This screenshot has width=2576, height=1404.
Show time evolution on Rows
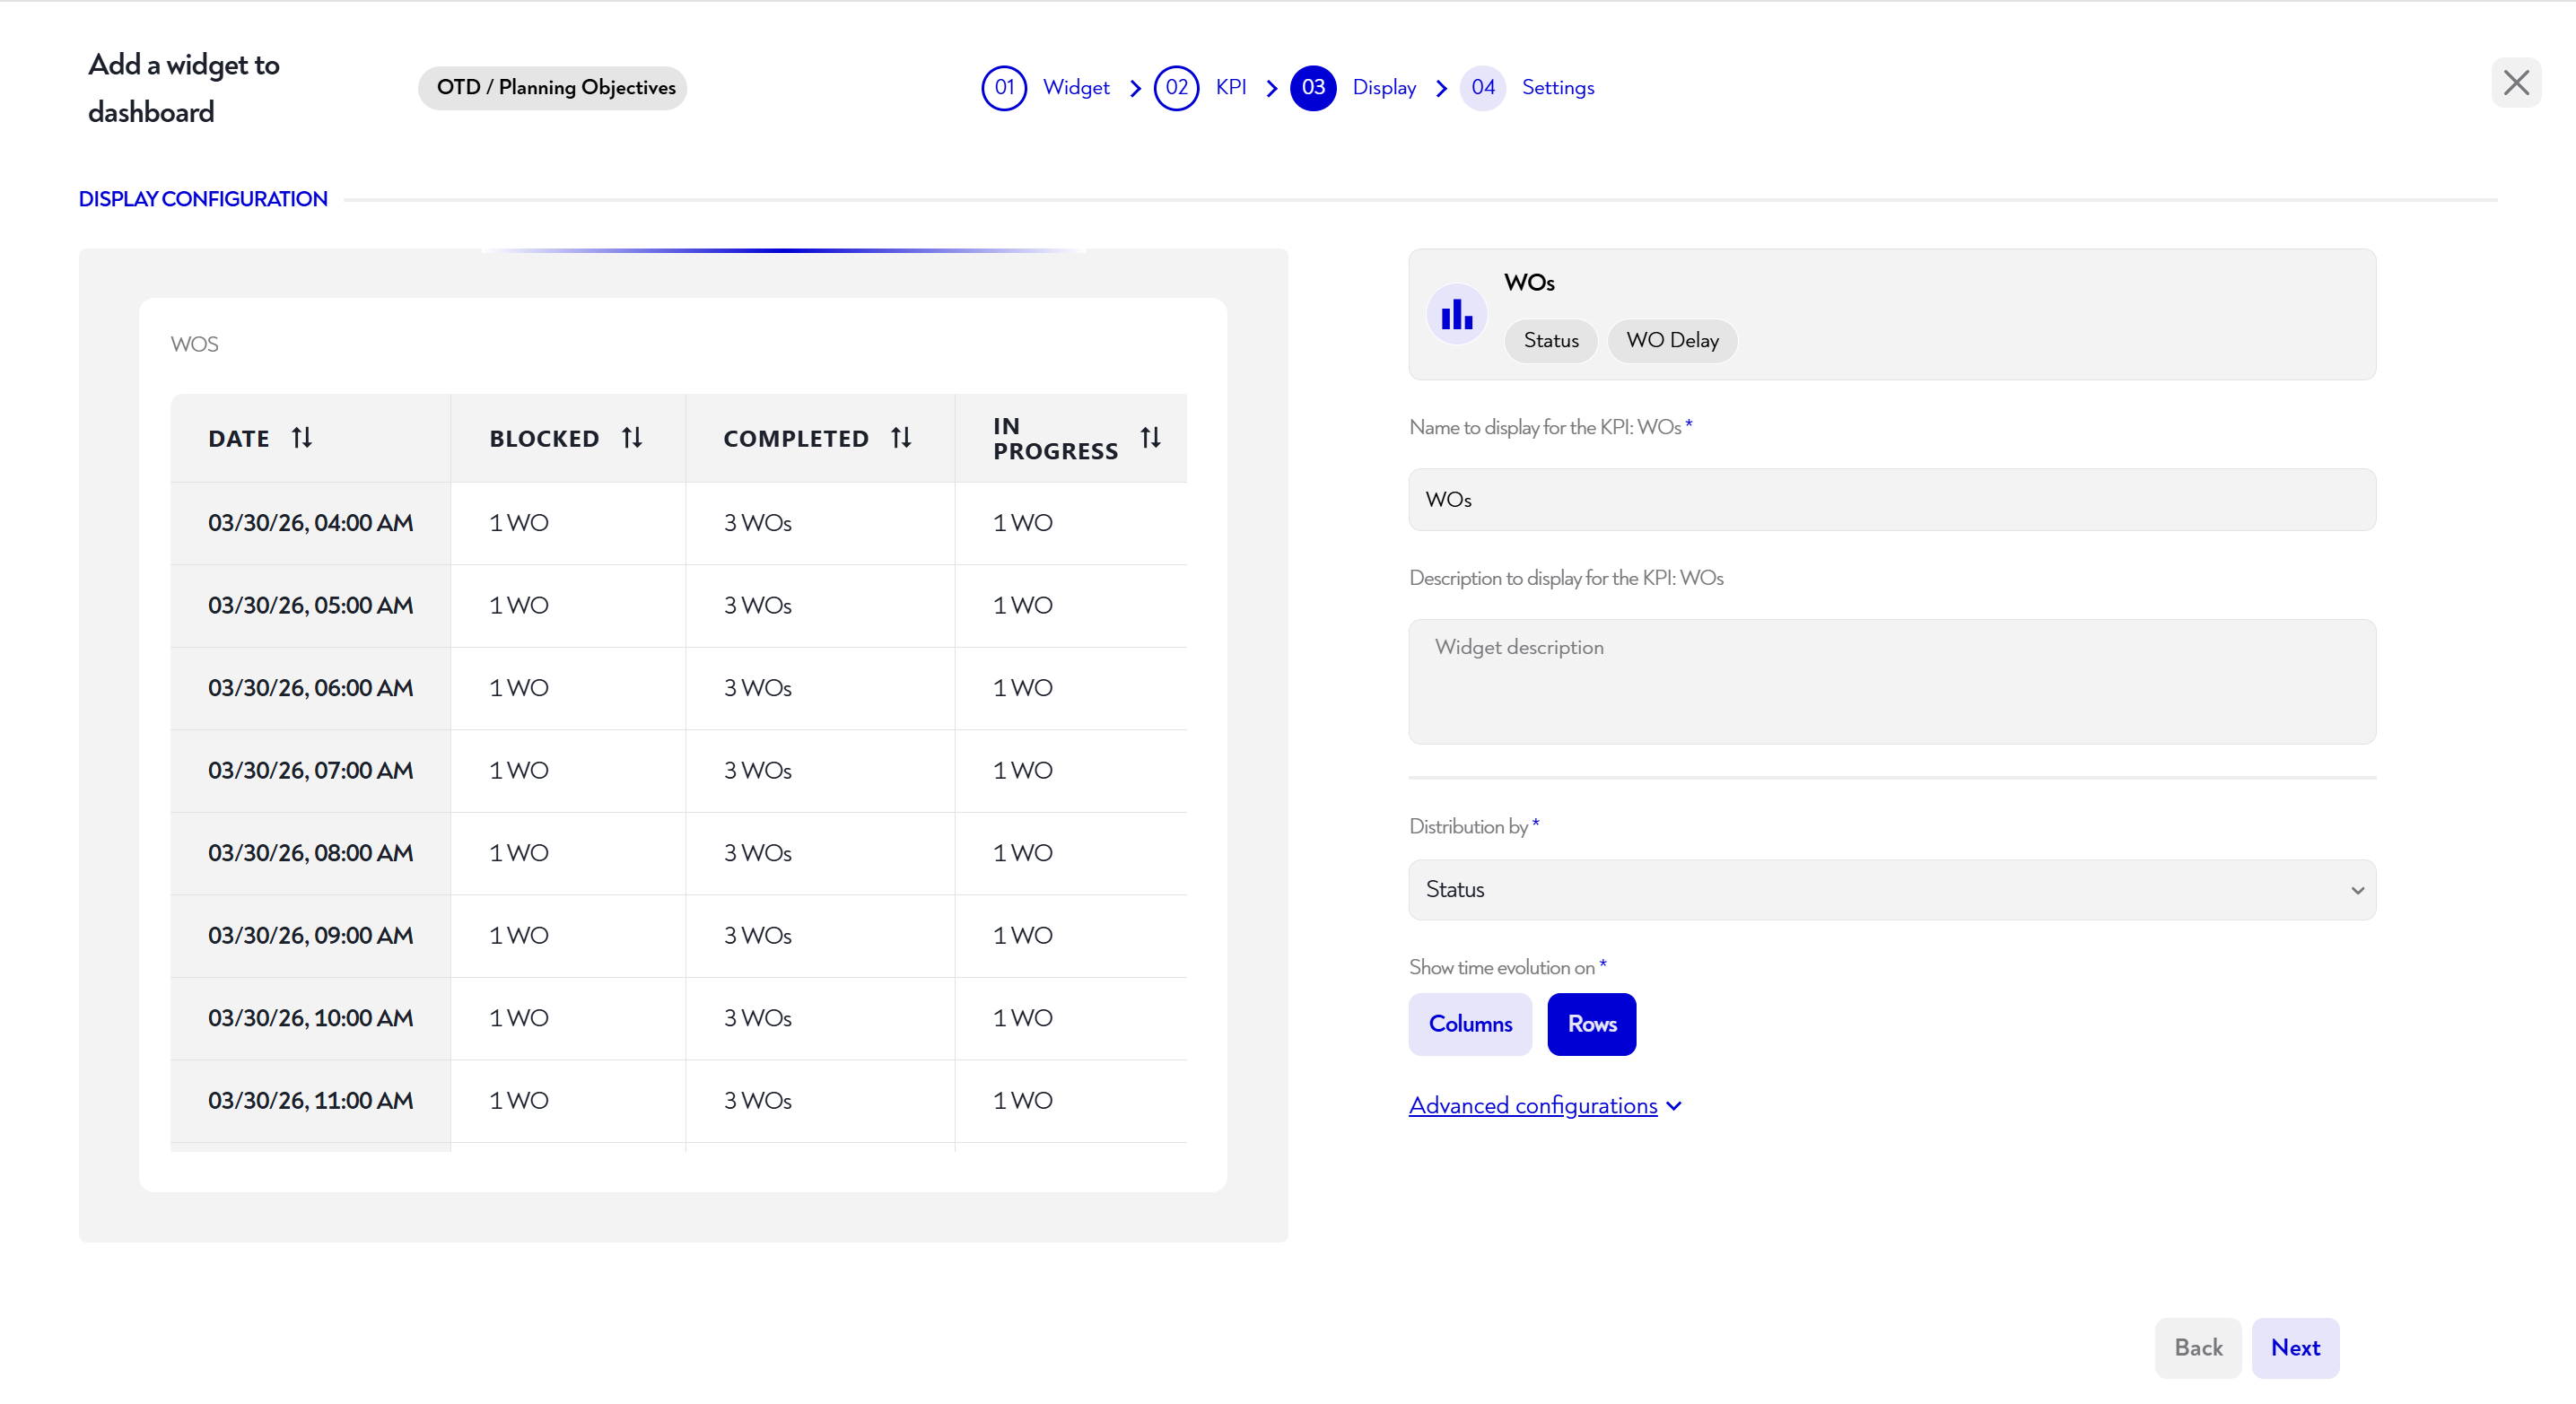(x=1591, y=1023)
